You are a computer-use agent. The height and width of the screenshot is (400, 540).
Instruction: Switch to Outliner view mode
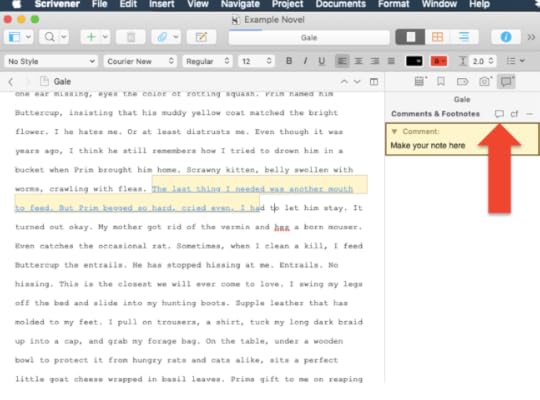[464, 37]
